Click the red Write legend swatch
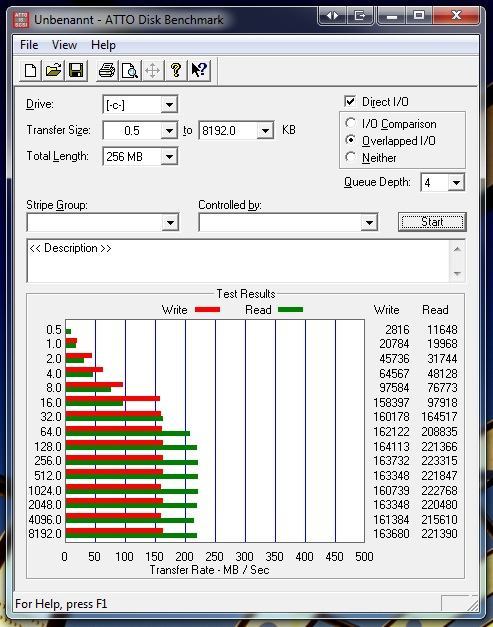Viewport: 493px width, 627px height. 207,310
